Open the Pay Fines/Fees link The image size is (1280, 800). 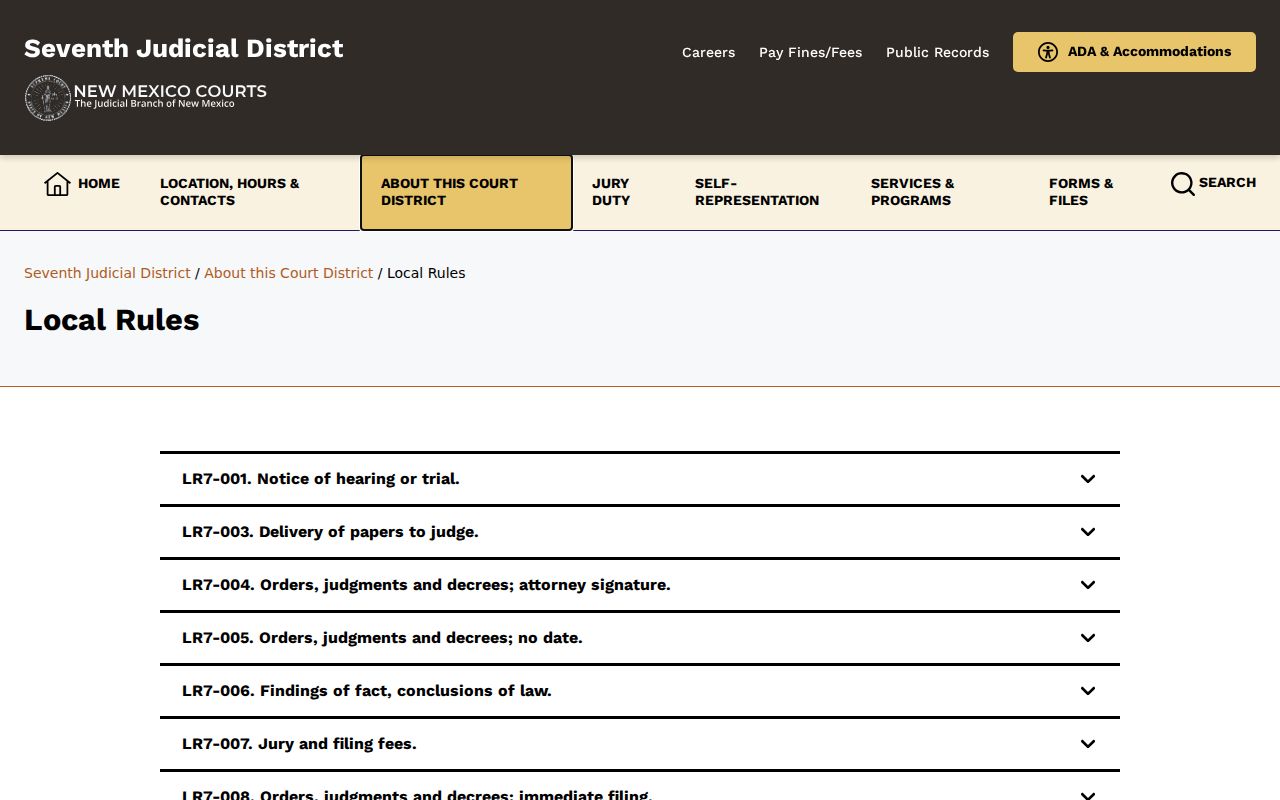pyautogui.click(x=810, y=52)
